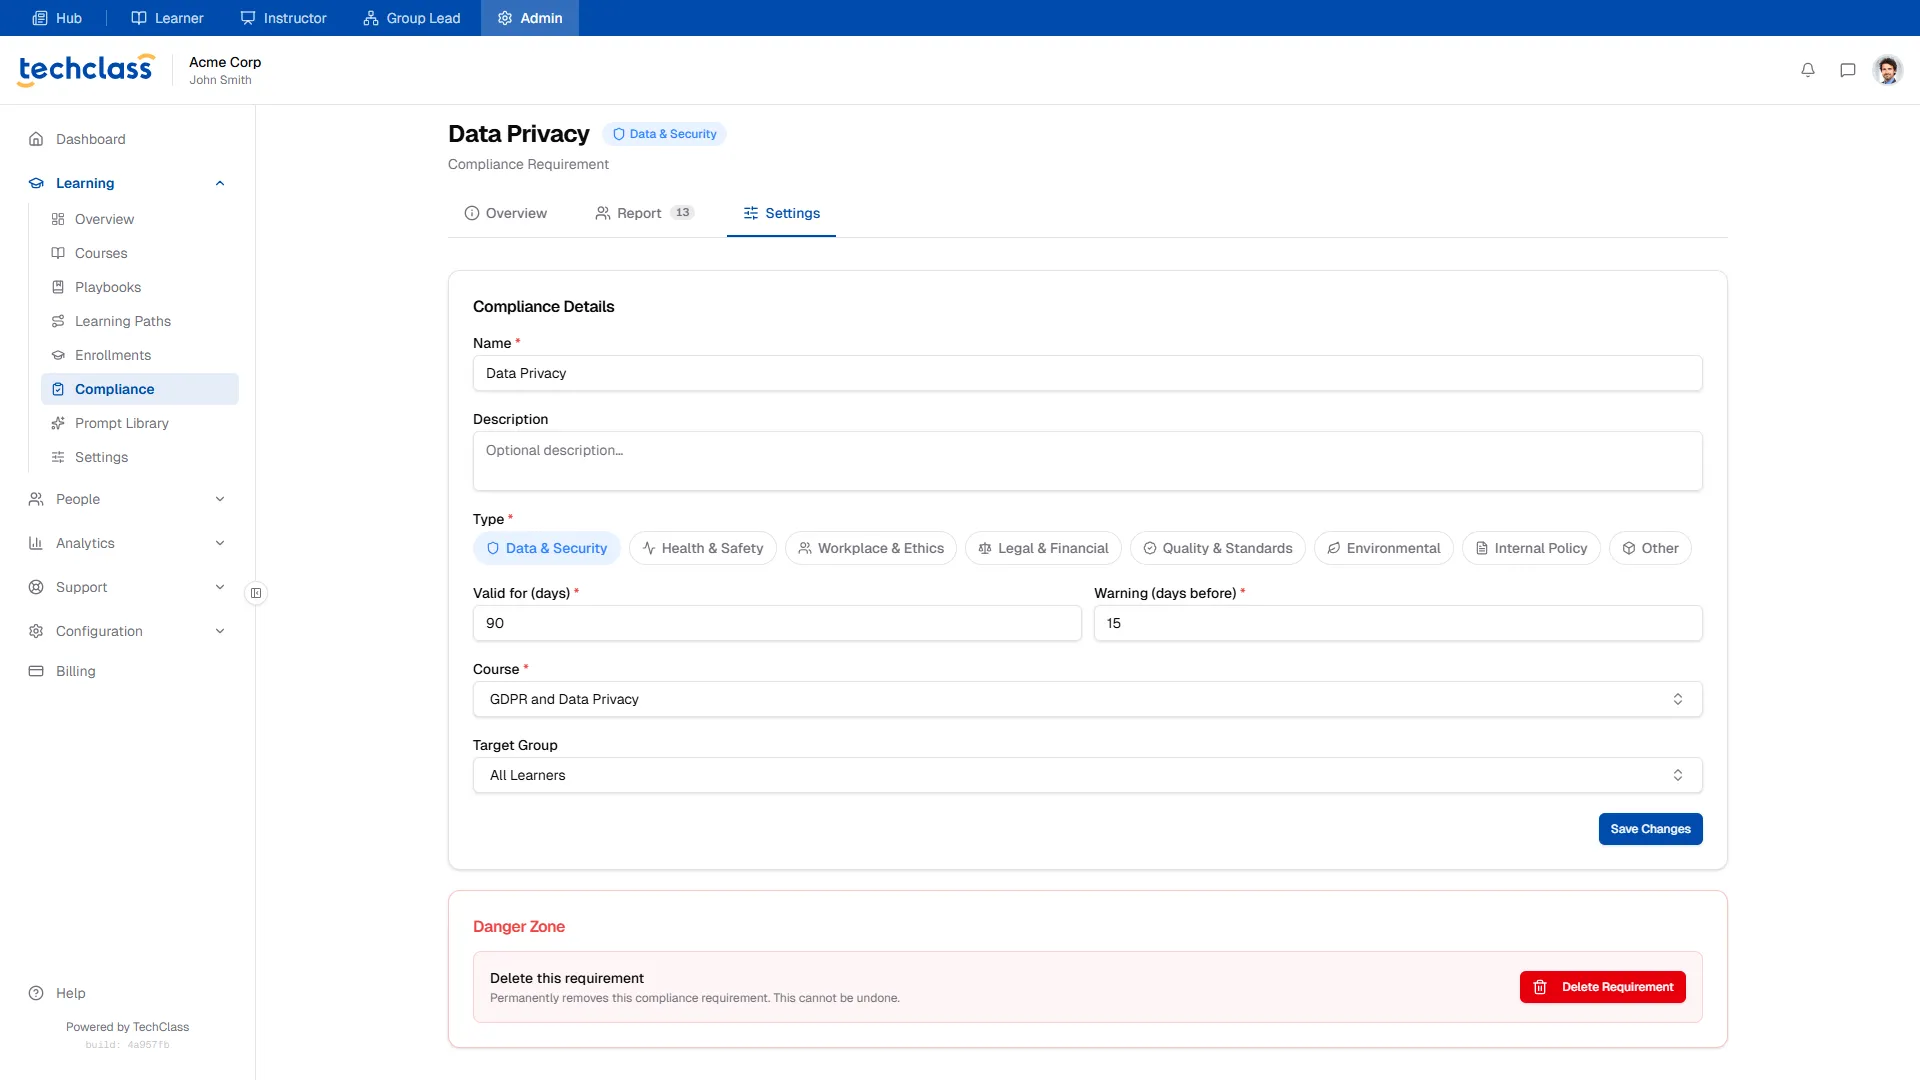Open the Report tab
This screenshot has width=1920, height=1080.
coord(644,213)
